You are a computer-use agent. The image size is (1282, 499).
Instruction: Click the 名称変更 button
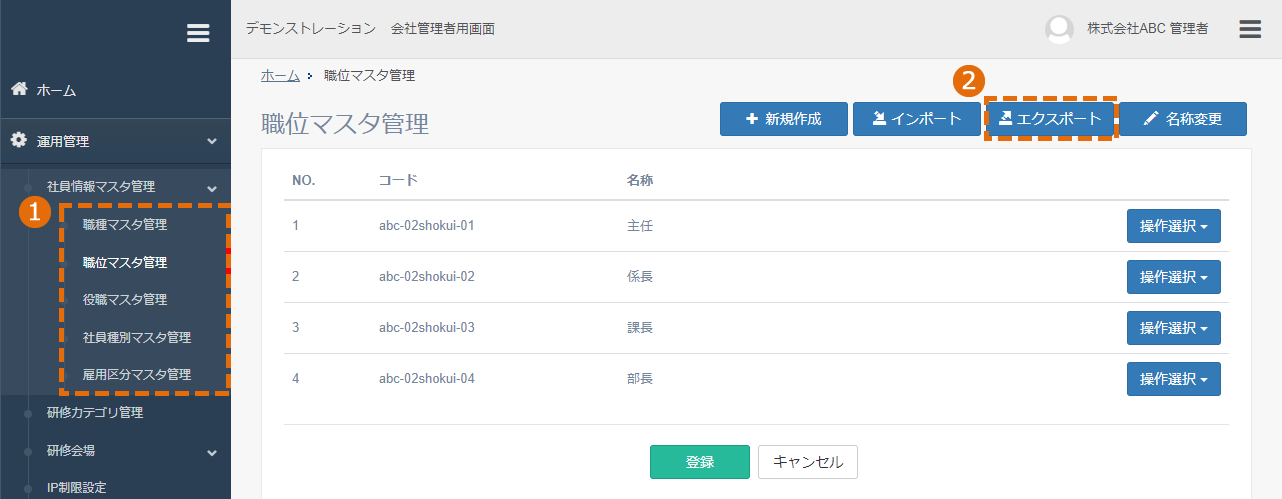click(1183, 119)
